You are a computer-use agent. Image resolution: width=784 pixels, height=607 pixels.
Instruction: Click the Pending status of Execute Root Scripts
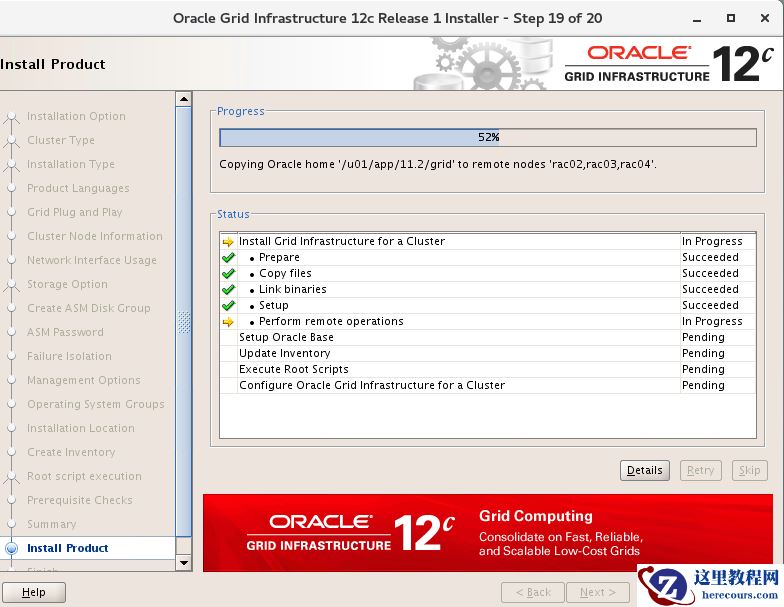tap(703, 370)
